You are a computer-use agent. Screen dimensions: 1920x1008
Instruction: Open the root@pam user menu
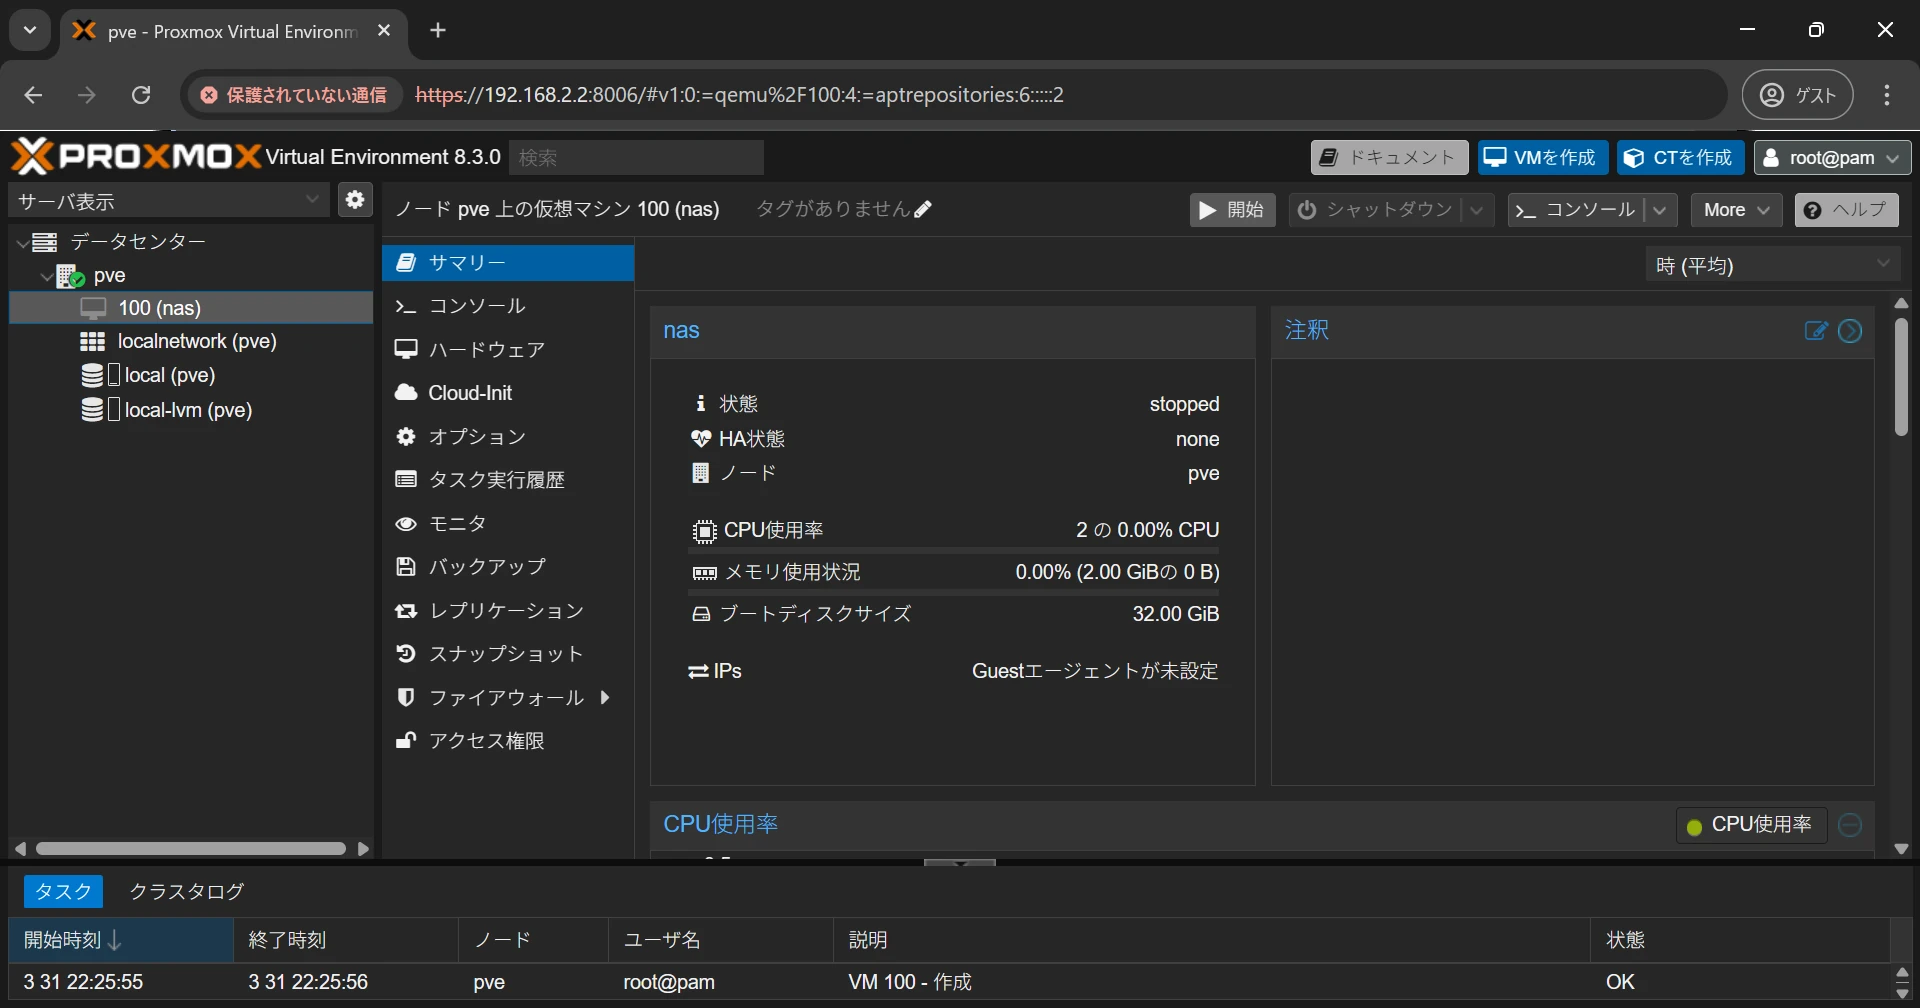1832,157
